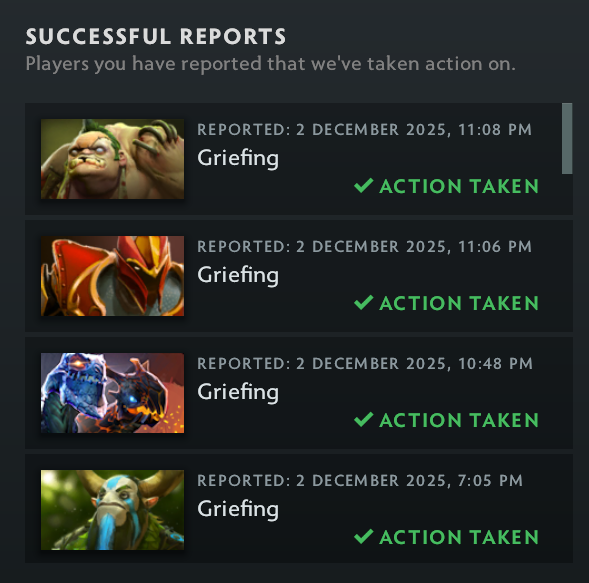
Task: Click green checkmark on 11:06 PM report
Action: 364,302
